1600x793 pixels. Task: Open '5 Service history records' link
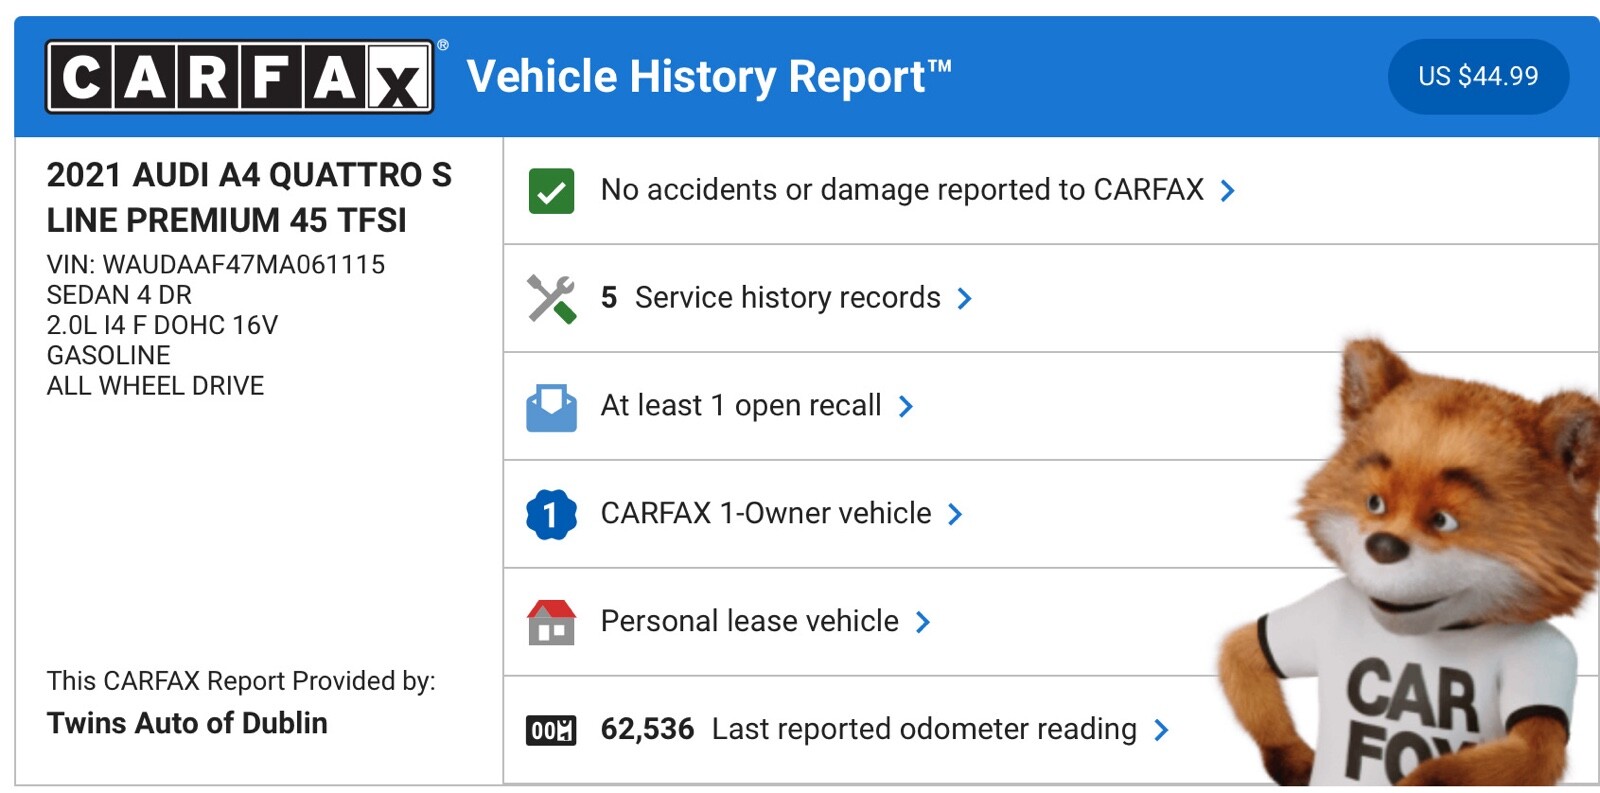(x=770, y=298)
